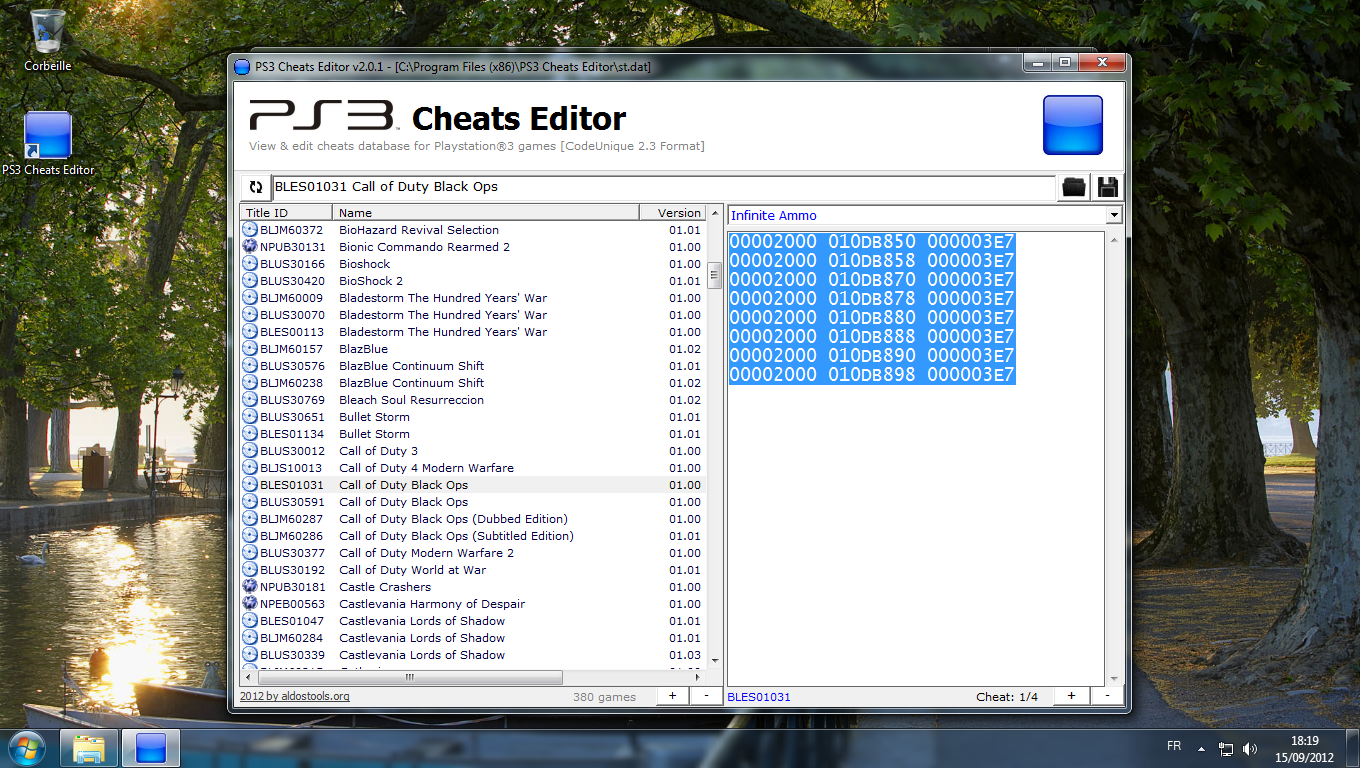Select BLUS30576 BlazBlue Continuum Shift

coord(473,366)
